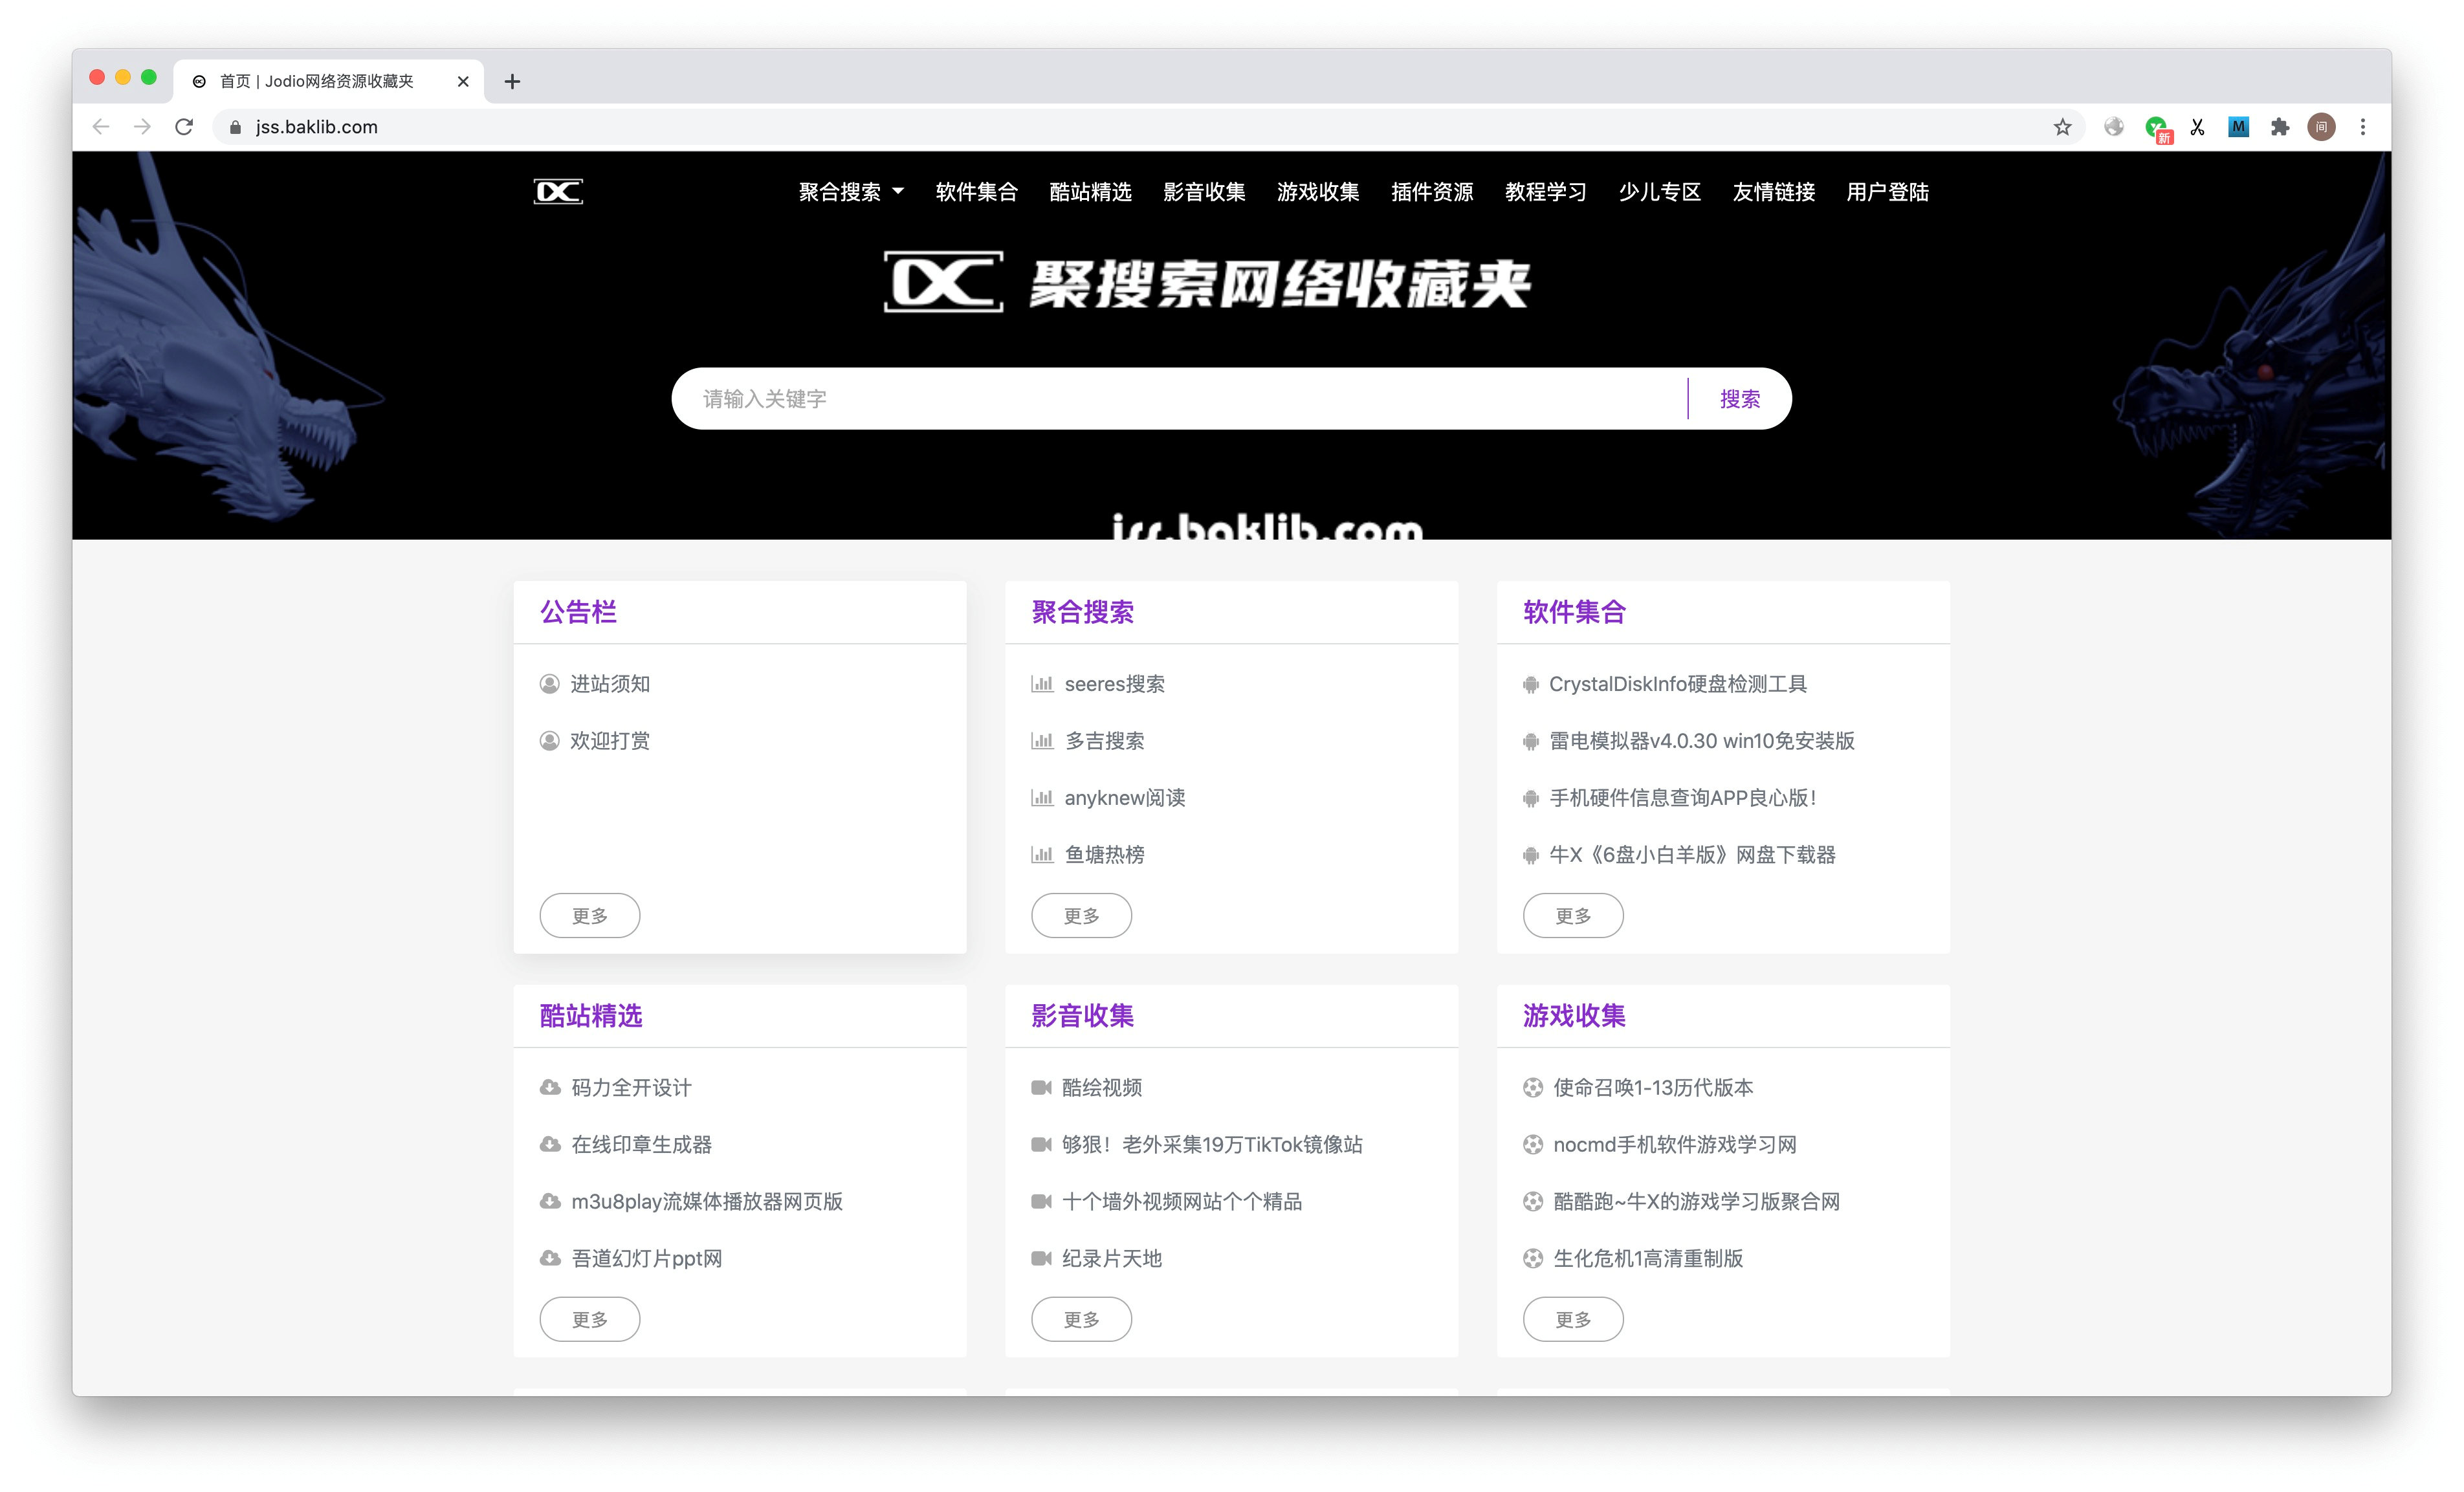Open Chrome three-dot menu
The height and width of the screenshot is (1492, 2464).
tap(2363, 127)
